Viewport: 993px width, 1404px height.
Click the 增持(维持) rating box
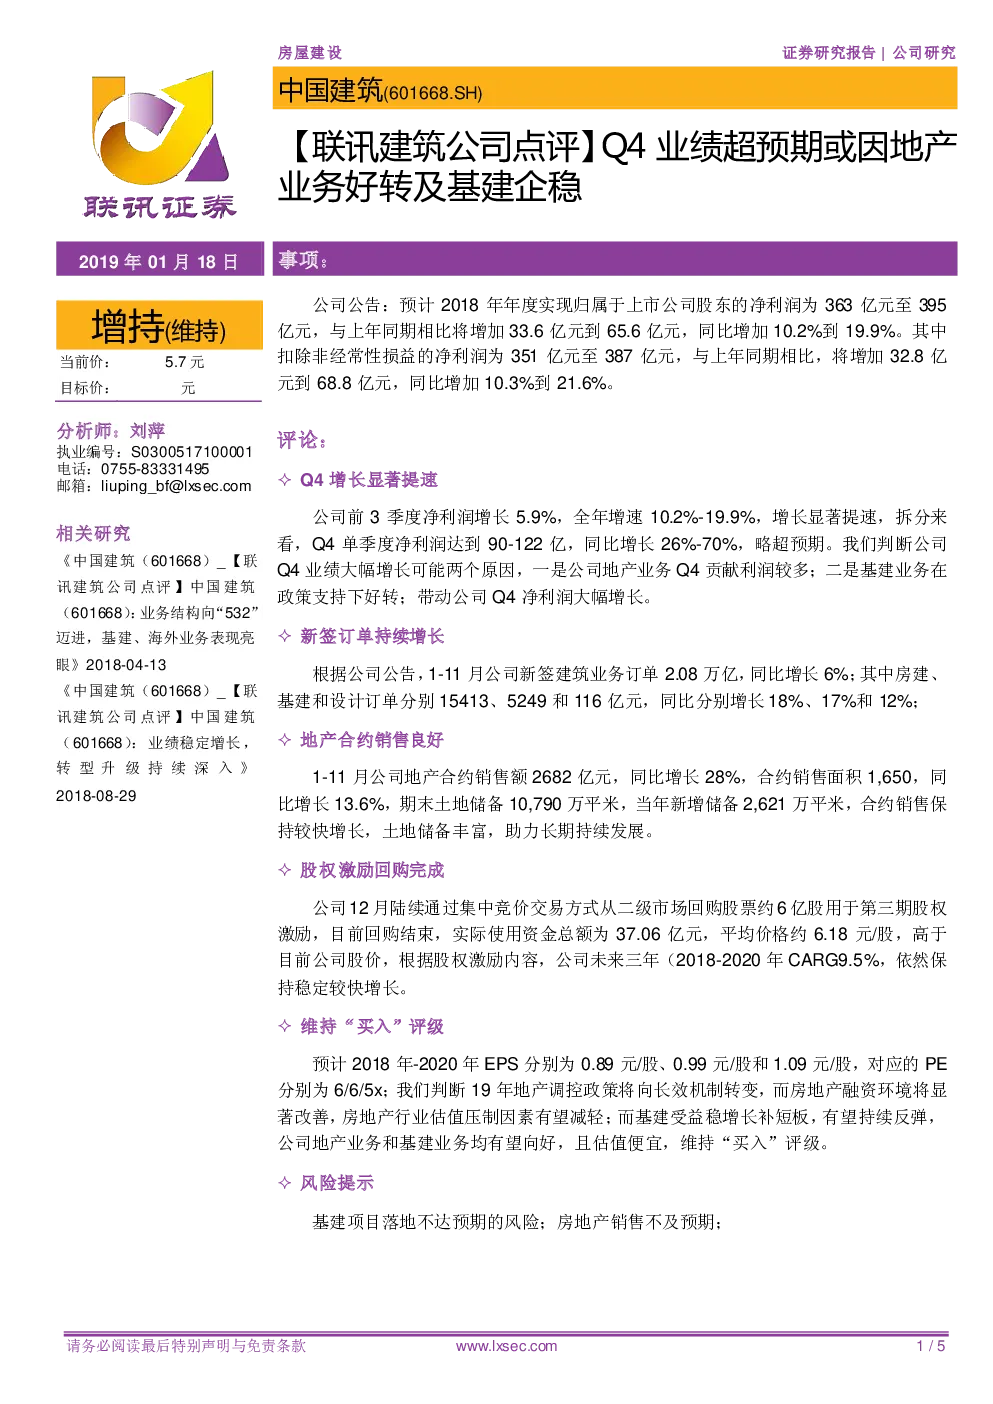[159, 326]
